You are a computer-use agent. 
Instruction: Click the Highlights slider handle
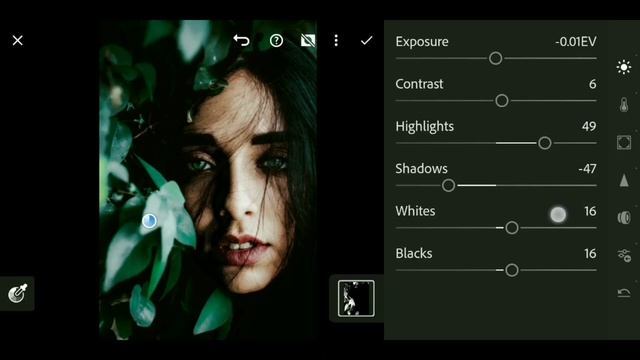pos(544,143)
